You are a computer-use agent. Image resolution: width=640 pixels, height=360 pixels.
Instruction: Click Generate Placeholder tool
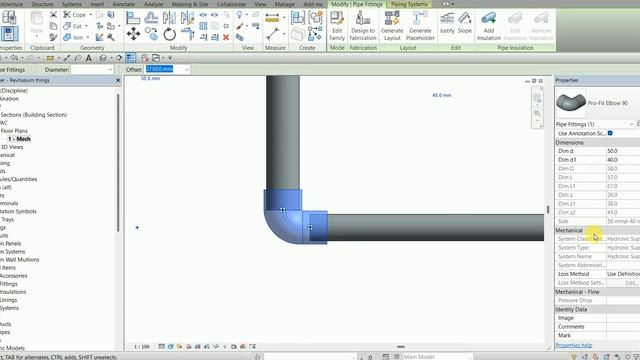(420, 26)
